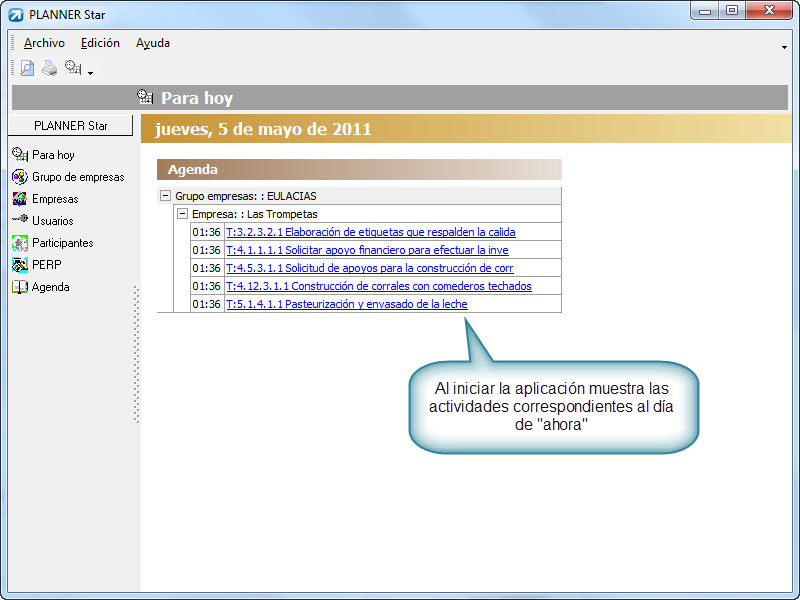800x600 pixels.
Task: Open dropdown arrow next to calendar toolbar icon
Action: (90, 72)
